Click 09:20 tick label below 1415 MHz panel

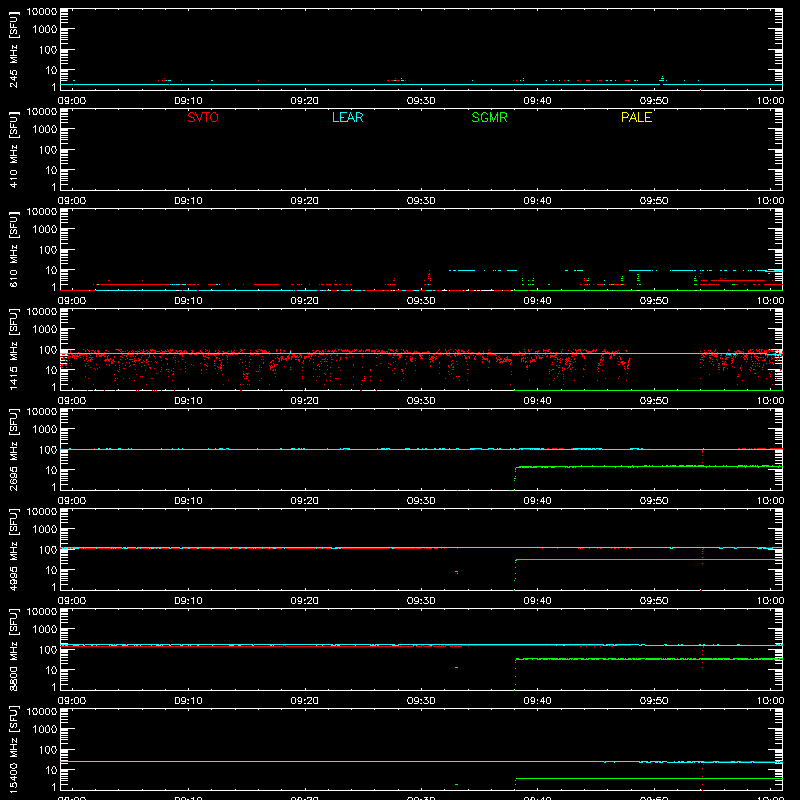305,401
